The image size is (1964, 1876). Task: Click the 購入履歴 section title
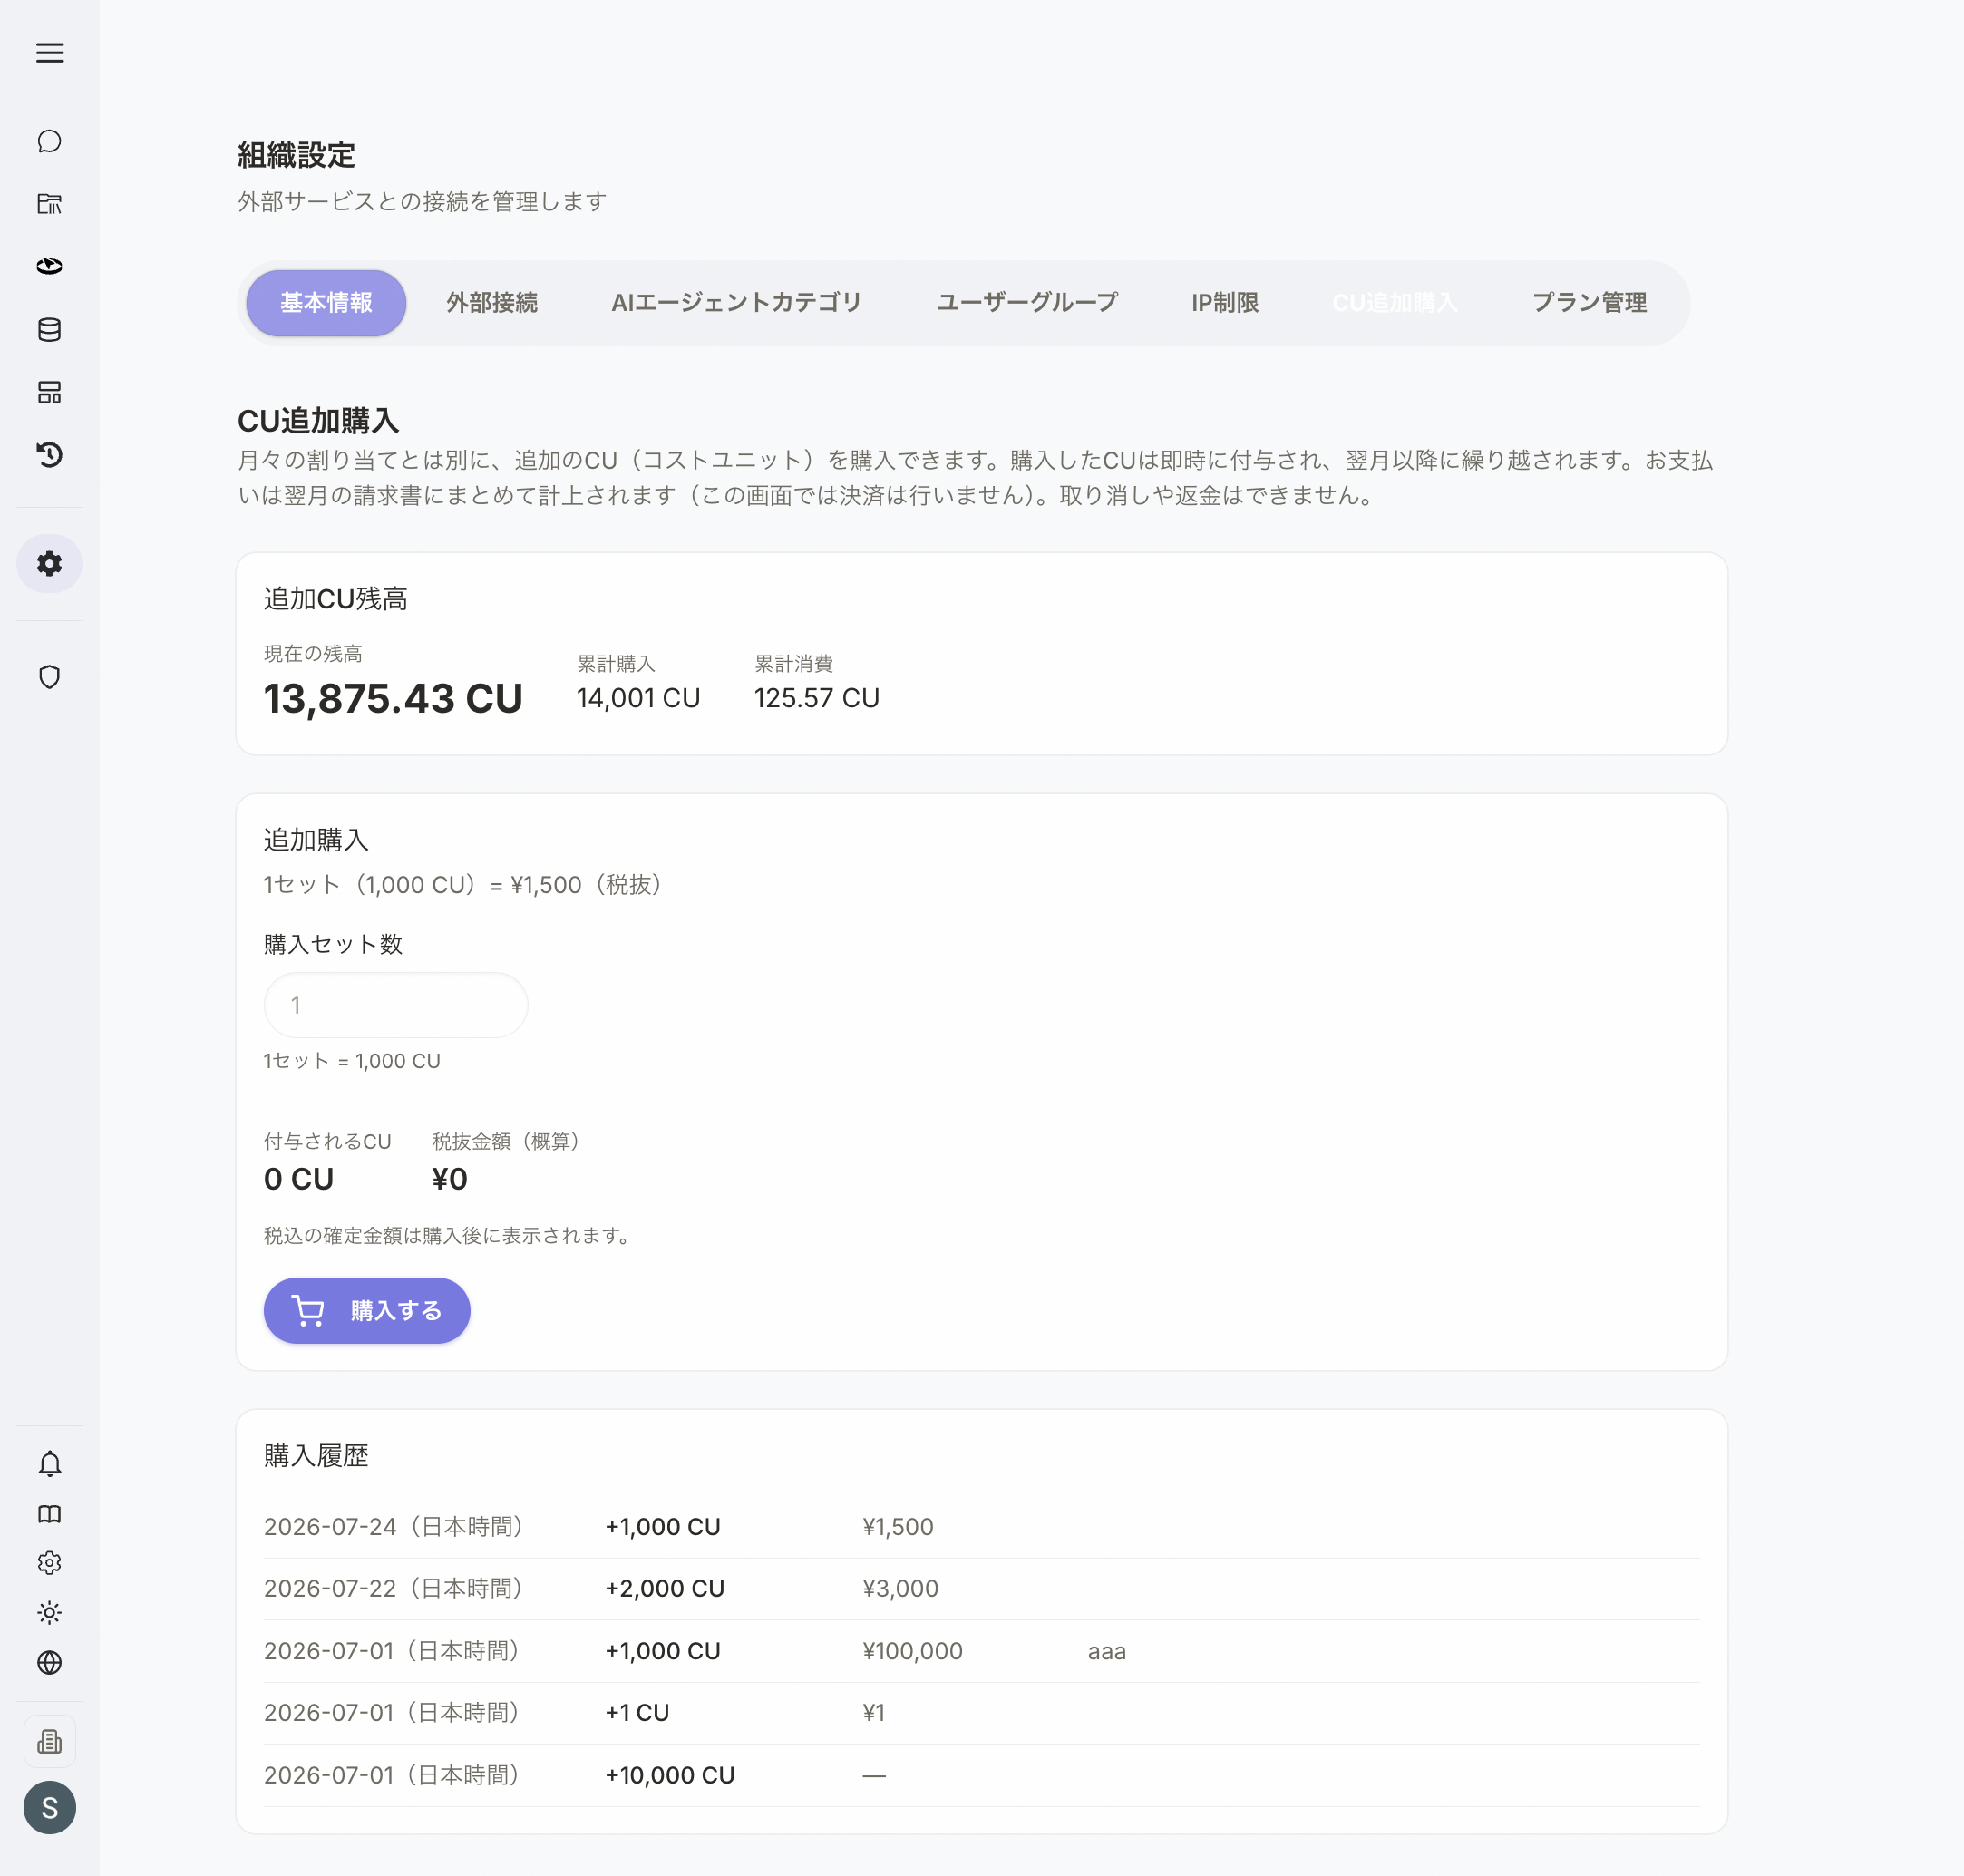316,1456
